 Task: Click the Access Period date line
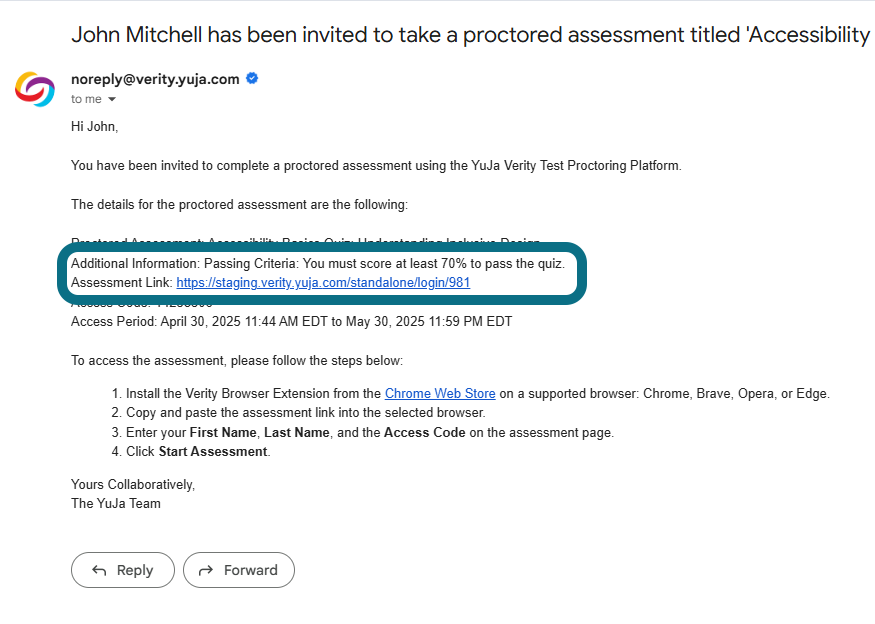[x=291, y=321]
